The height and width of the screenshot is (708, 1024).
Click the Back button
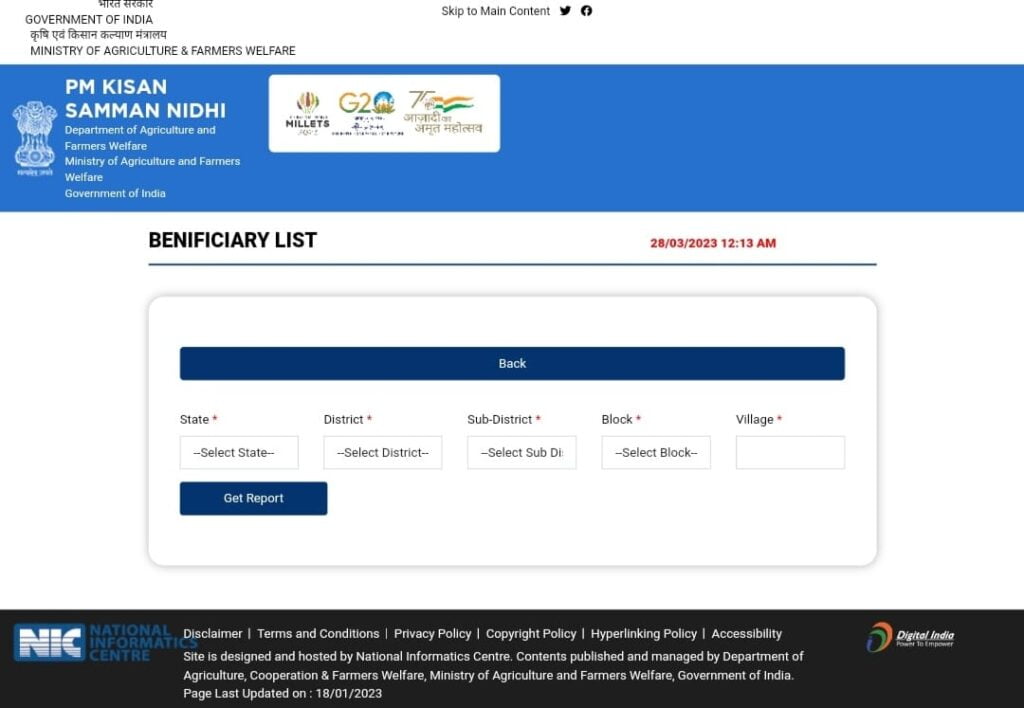point(512,364)
